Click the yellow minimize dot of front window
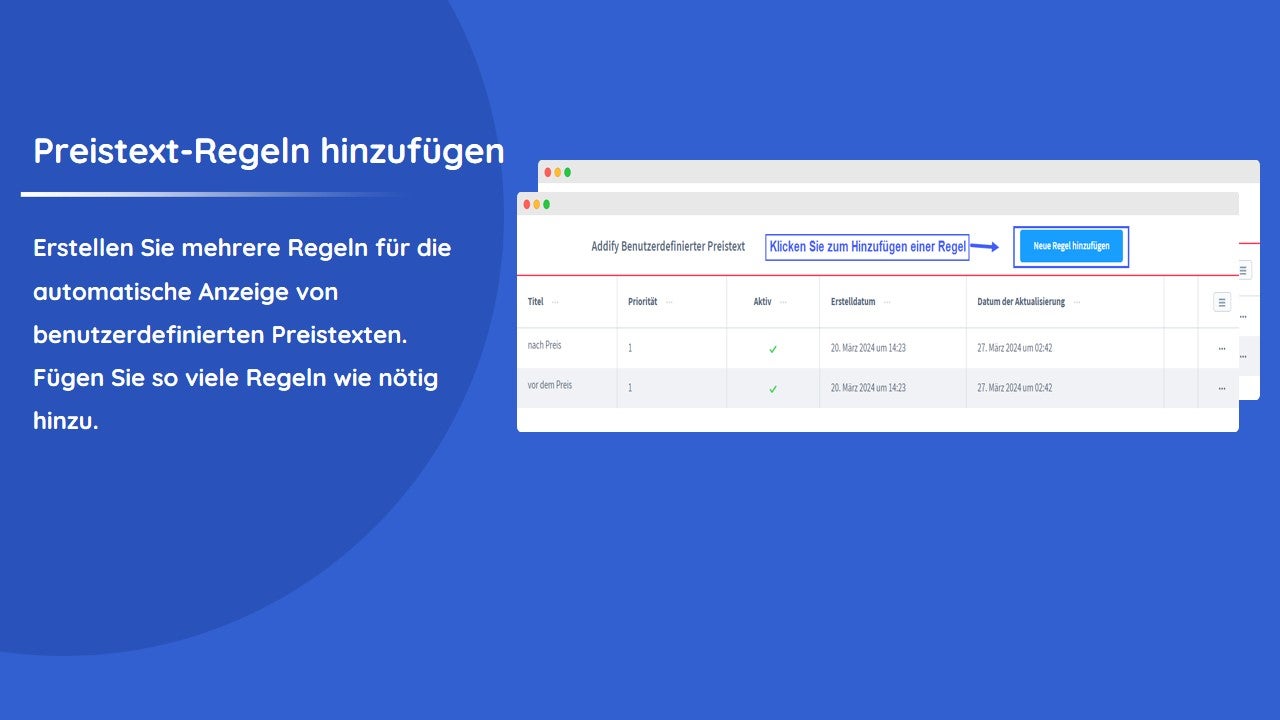The height and width of the screenshot is (720, 1280). 537,204
